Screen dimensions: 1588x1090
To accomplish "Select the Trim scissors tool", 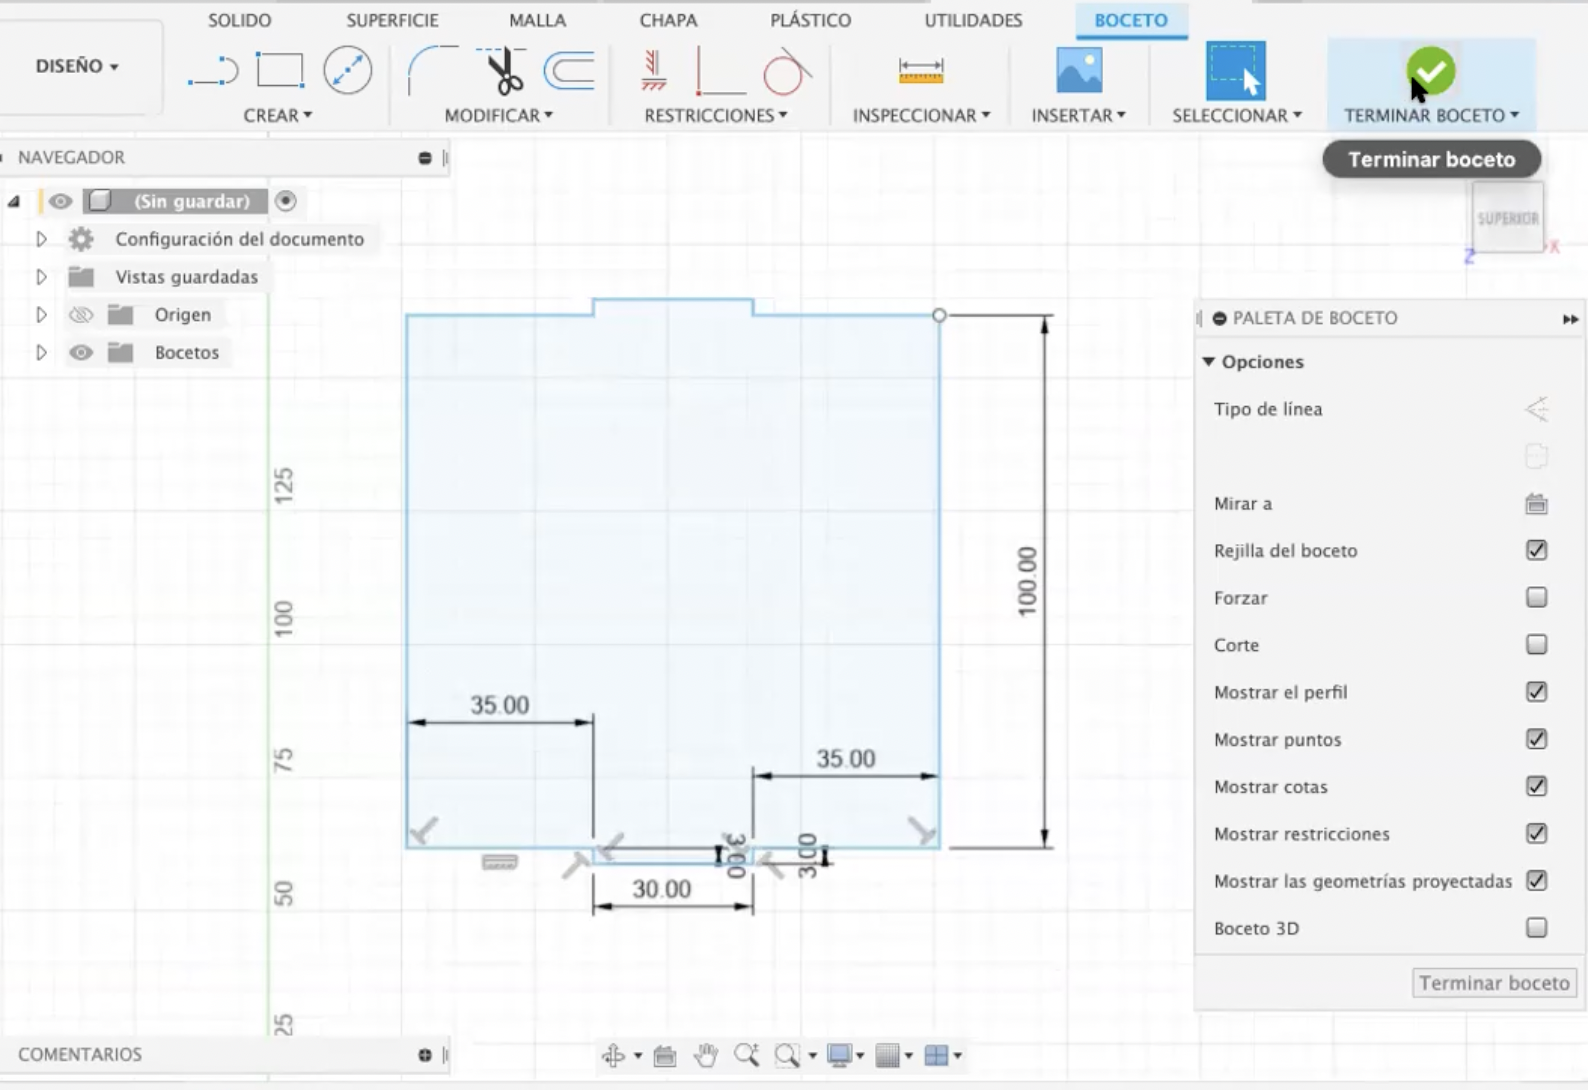I will pos(503,70).
